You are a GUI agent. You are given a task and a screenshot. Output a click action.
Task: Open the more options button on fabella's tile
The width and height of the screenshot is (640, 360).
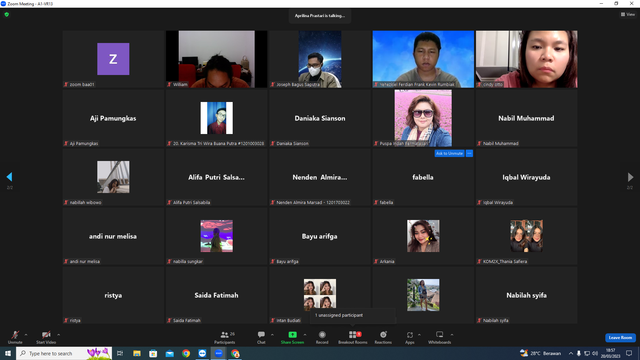469,153
